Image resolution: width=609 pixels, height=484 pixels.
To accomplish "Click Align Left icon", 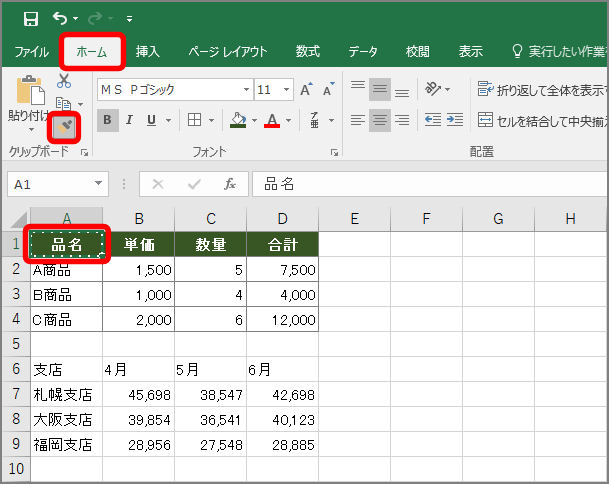I will pyautogui.click(x=358, y=120).
